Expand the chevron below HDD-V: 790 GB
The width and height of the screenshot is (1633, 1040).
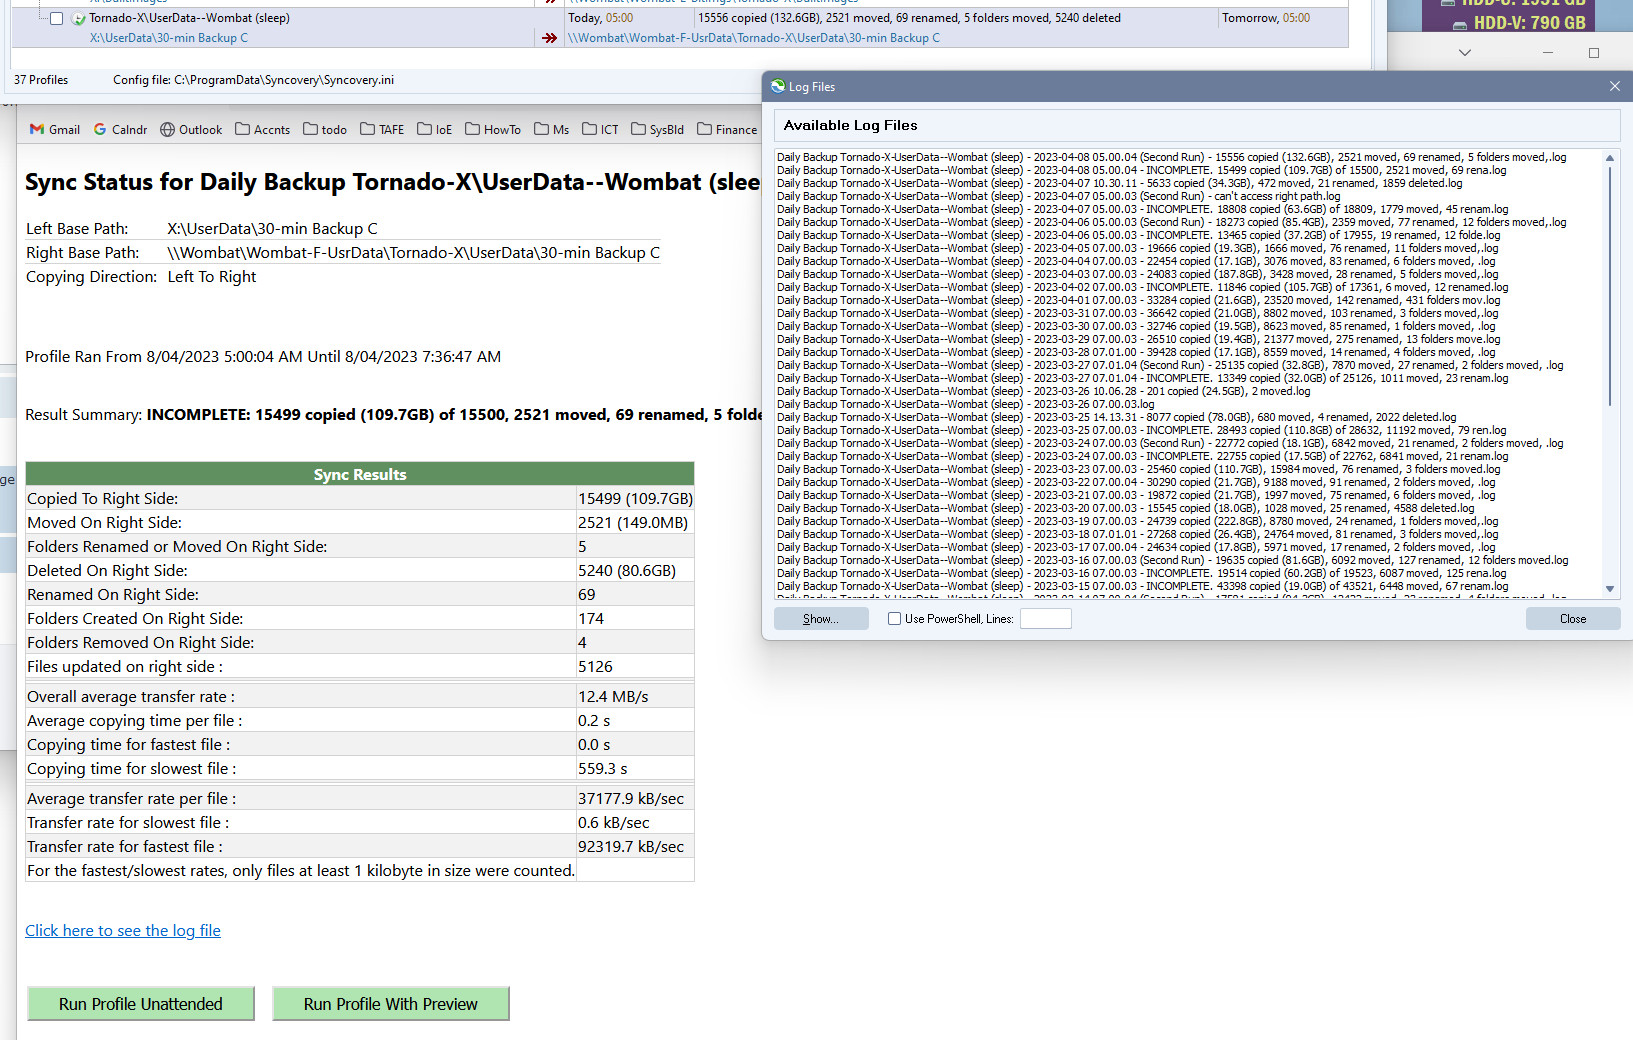tap(1465, 52)
